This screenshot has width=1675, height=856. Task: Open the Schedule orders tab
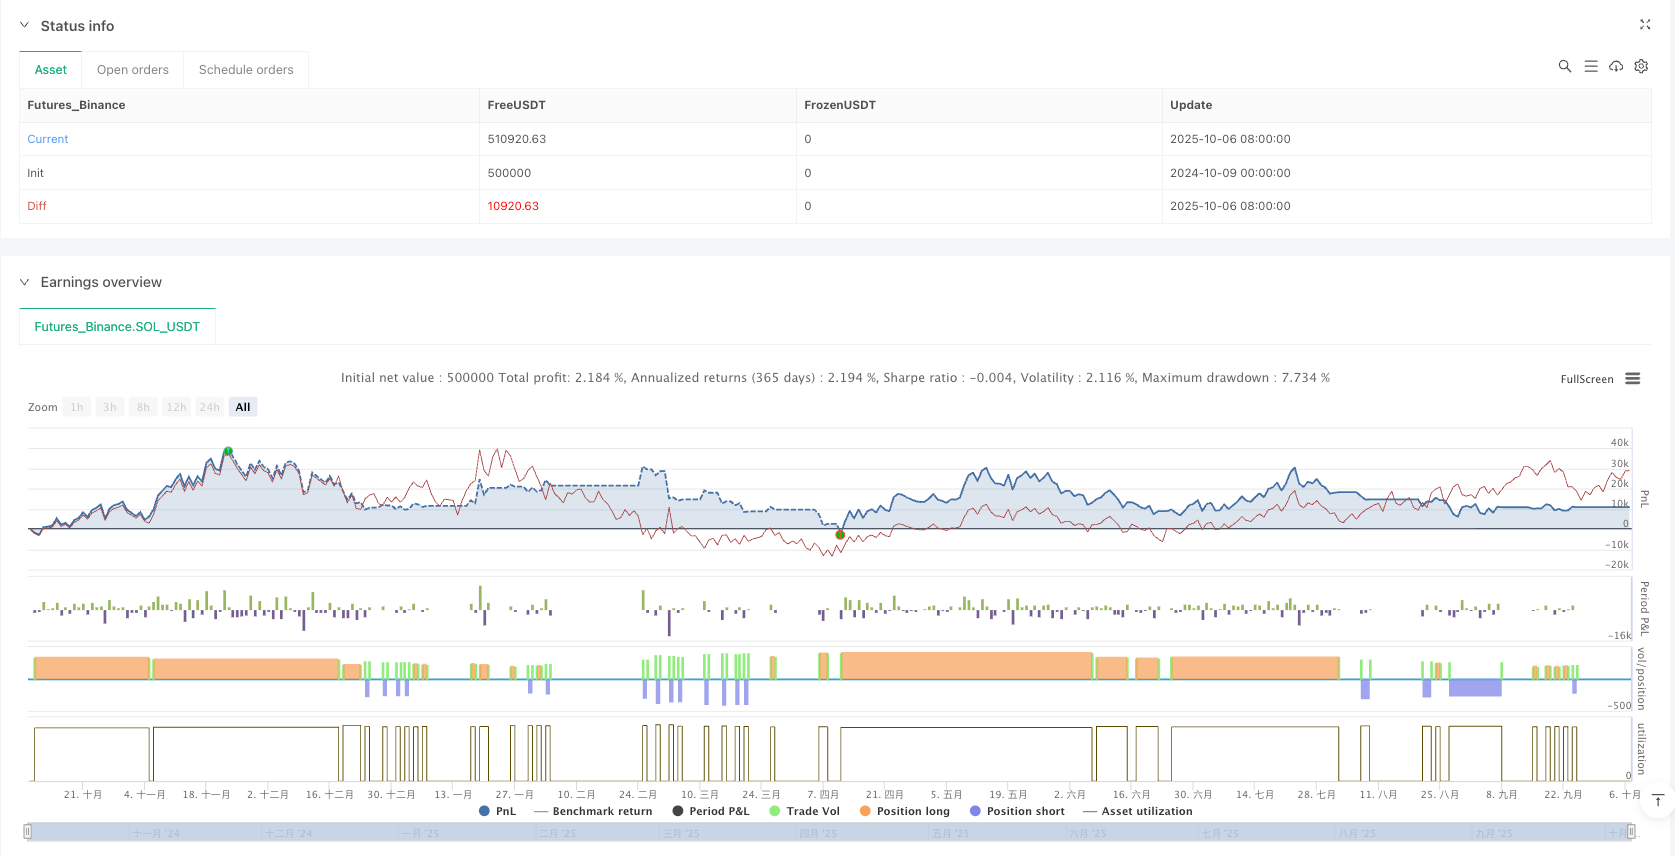(x=246, y=70)
